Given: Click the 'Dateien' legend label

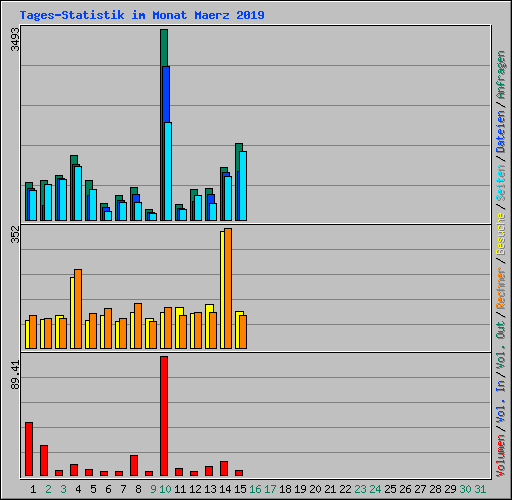Looking at the screenshot, I should [x=501, y=132].
